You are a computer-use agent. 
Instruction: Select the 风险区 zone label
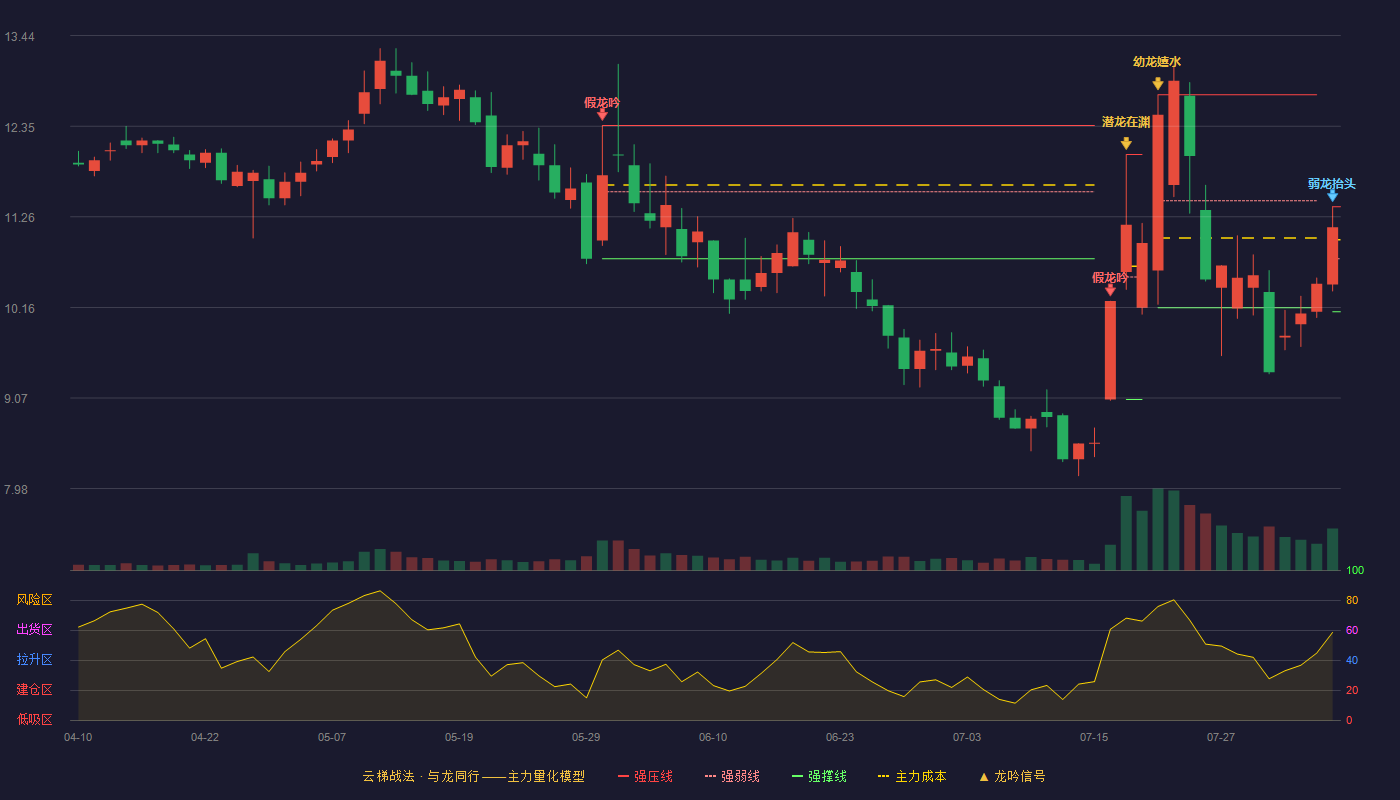(x=34, y=600)
